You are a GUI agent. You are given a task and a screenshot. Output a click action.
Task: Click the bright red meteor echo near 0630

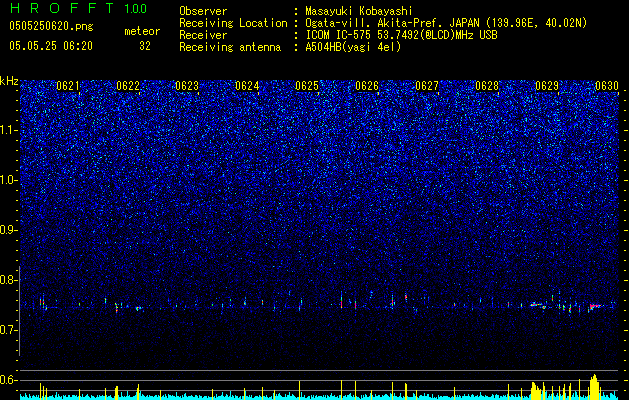click(595, 307)
